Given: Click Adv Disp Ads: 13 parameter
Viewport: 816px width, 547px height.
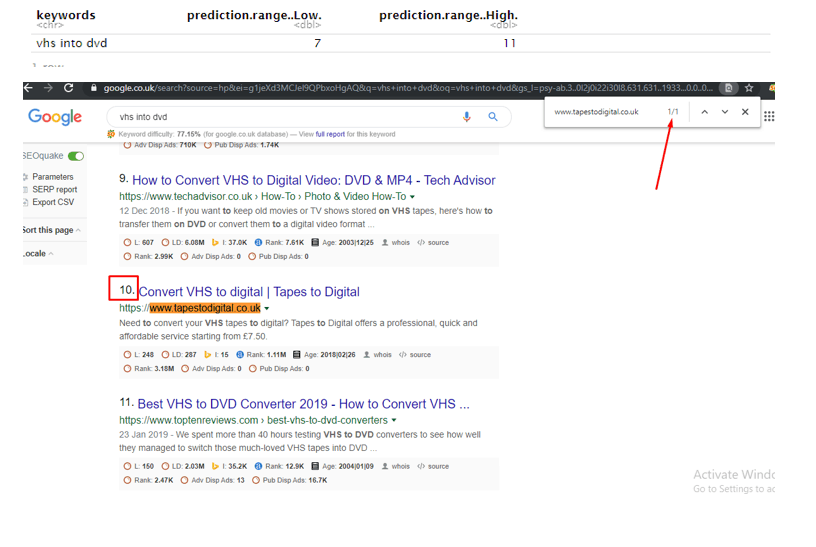Looking at the screenshot, I should pyautogui.click(x=212, y=480).
